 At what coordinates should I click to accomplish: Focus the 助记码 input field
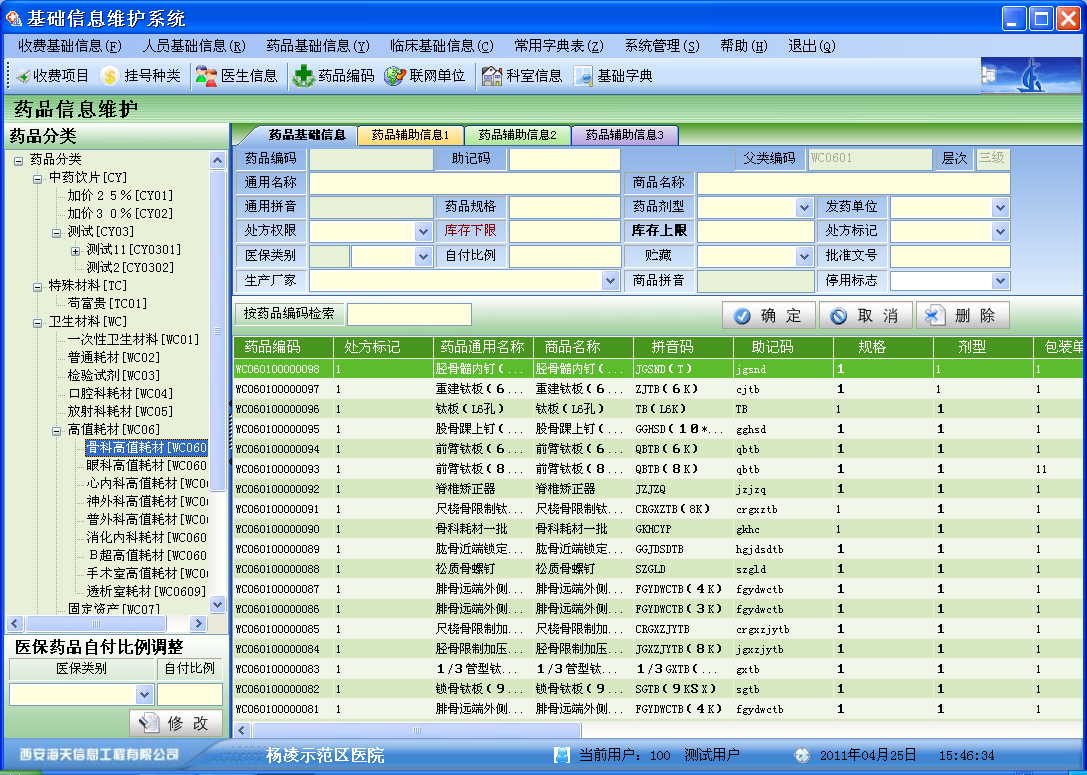[564, 159]
